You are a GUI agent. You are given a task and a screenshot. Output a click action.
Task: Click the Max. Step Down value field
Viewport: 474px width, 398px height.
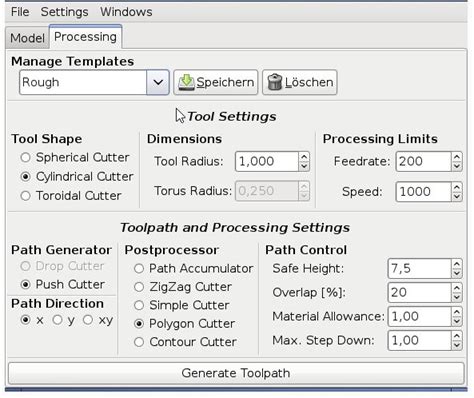419,341
